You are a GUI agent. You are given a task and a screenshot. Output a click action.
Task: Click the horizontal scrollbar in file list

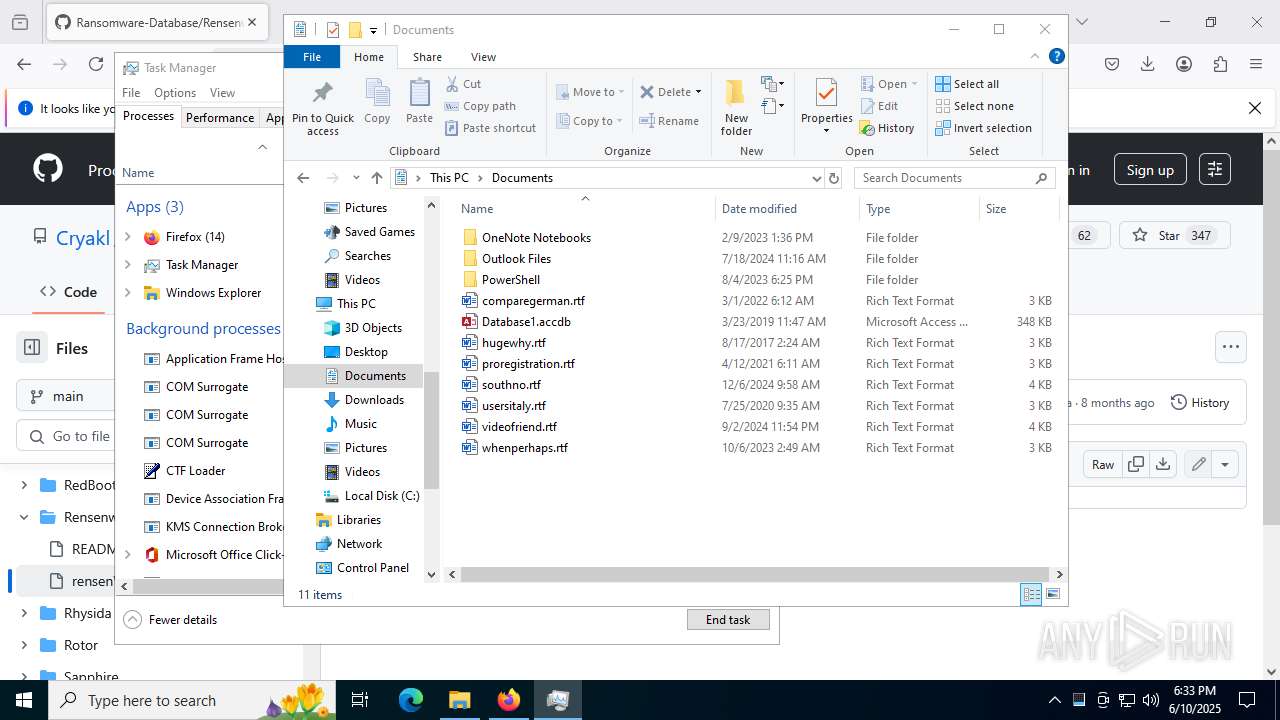click(754, 574)
